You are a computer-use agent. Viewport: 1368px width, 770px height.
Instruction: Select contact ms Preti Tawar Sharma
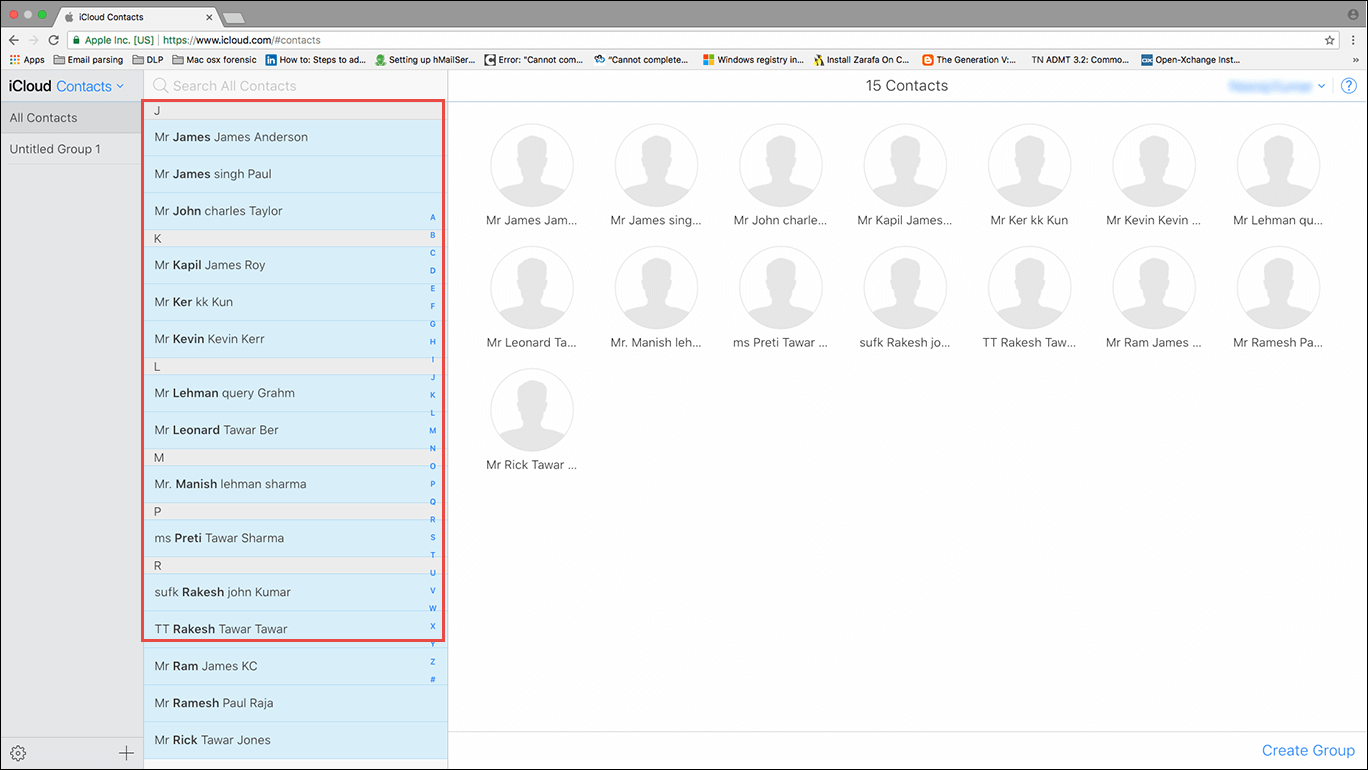click(294, 538)
